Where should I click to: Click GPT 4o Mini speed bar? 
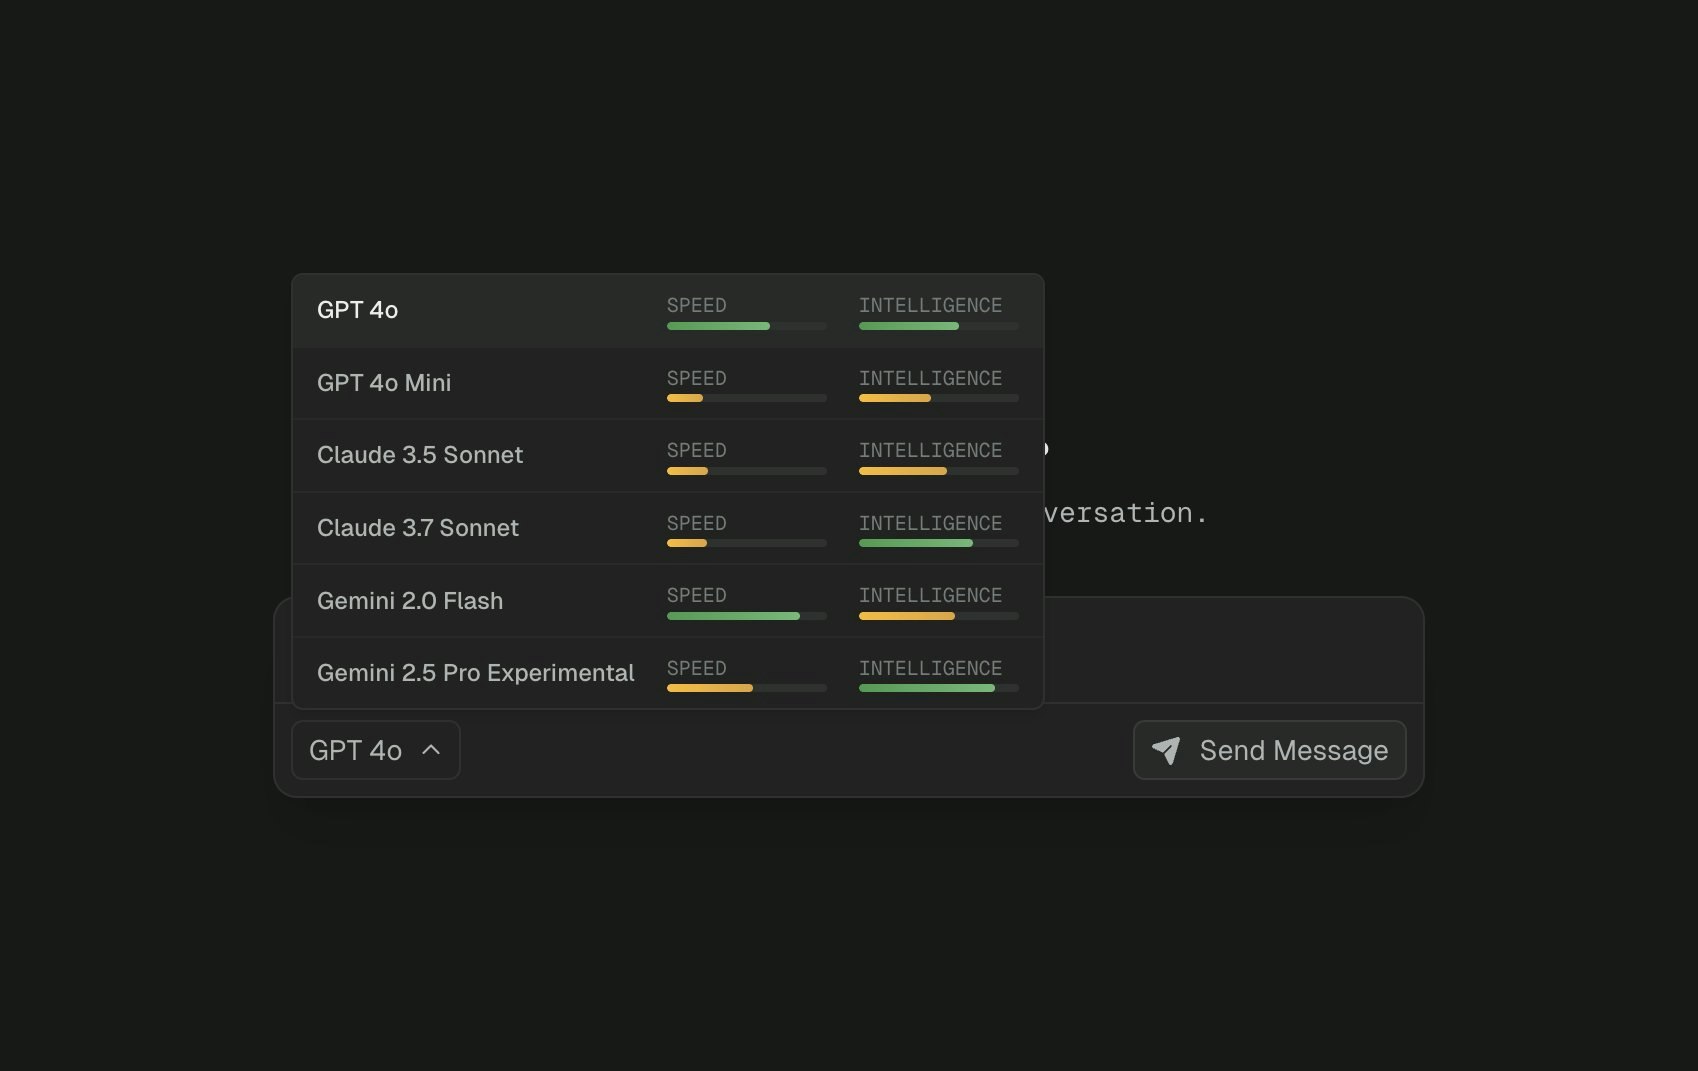click(747, 398)
